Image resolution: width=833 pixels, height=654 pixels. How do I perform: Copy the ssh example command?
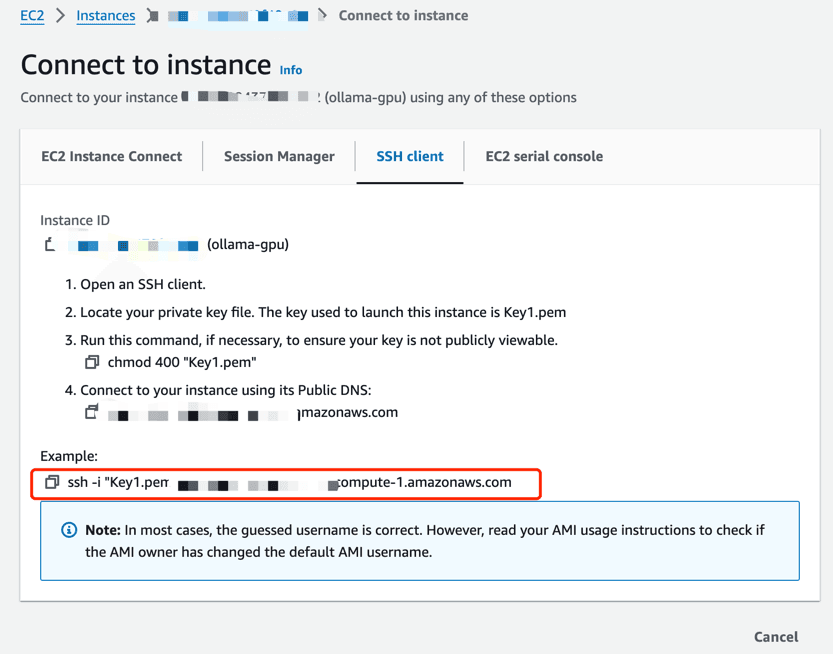click(52, 482)
